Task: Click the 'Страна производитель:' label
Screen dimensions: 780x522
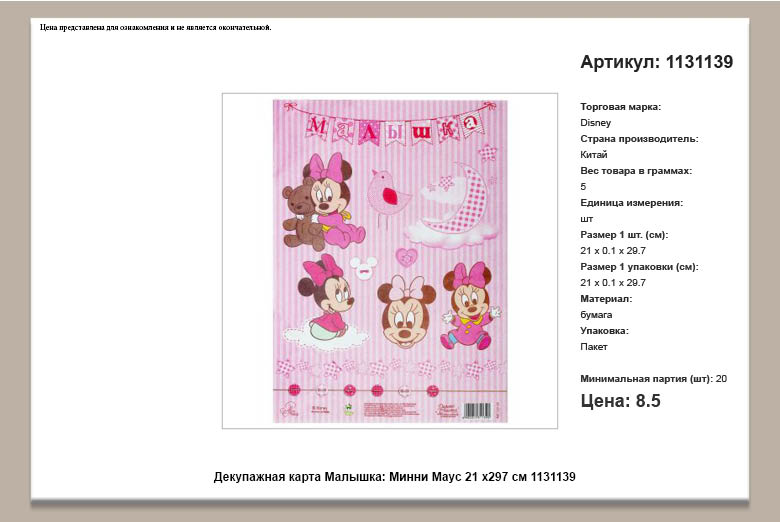Action: pos(639,139)
